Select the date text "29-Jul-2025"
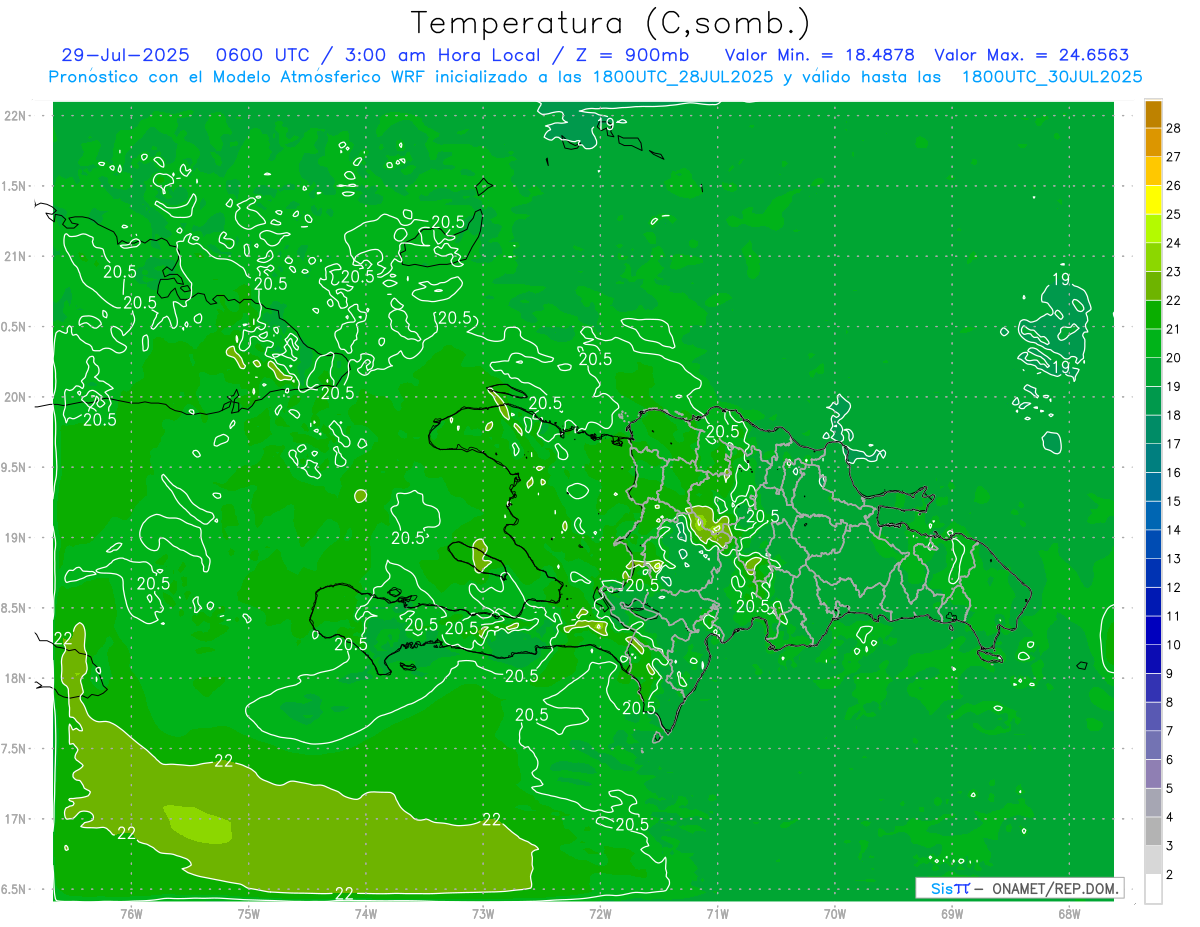This screenshot has height=927, width=1200. 125,55
